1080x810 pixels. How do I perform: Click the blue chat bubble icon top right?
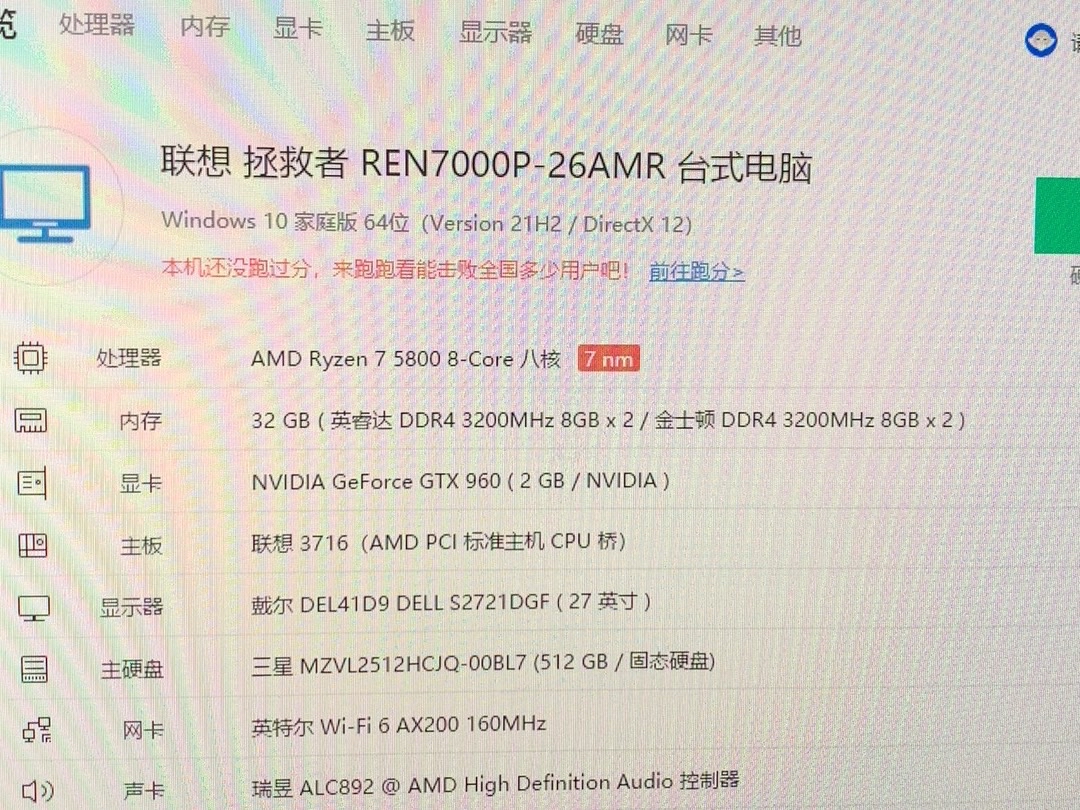point(1040,40)
